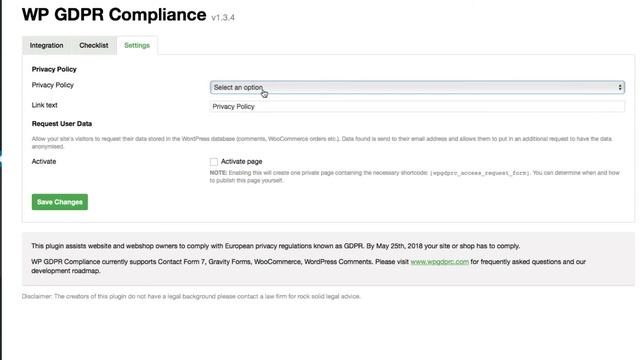Click the WP GDPR Compliance title
Image resolution: width=640 pixels, height=360 pixels.
pos(114,15)
